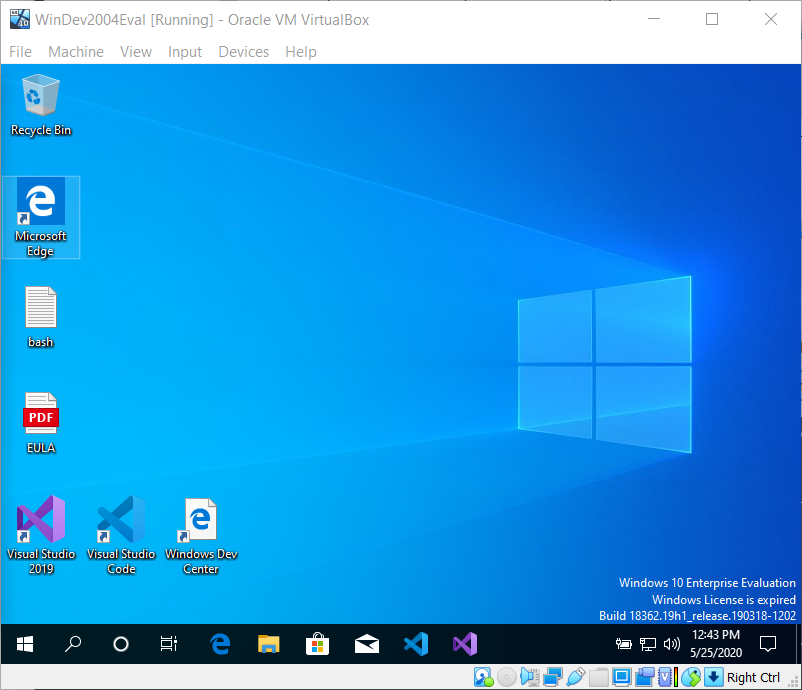
Task: Open File Explorer from the taskbar
Action: (269, 644)
